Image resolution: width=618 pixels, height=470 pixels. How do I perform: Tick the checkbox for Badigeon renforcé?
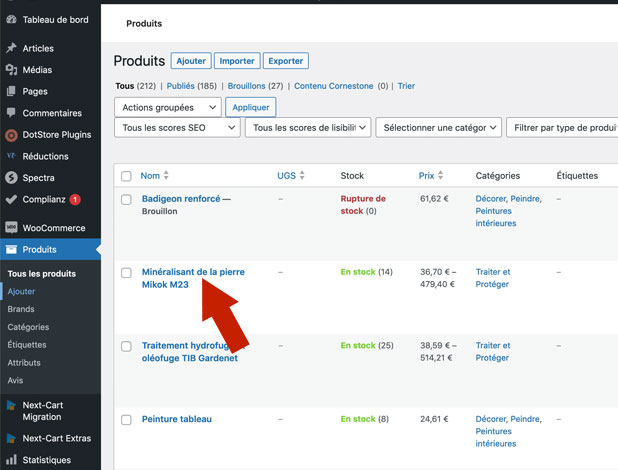coord(126,199)
